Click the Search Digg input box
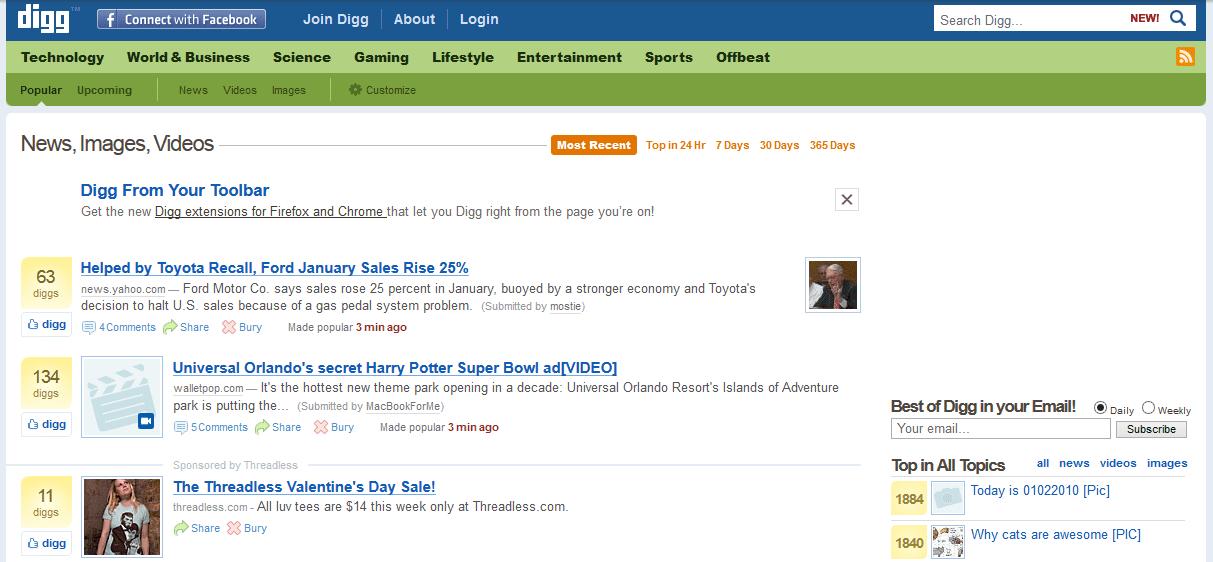 [x=1030, y=19]
